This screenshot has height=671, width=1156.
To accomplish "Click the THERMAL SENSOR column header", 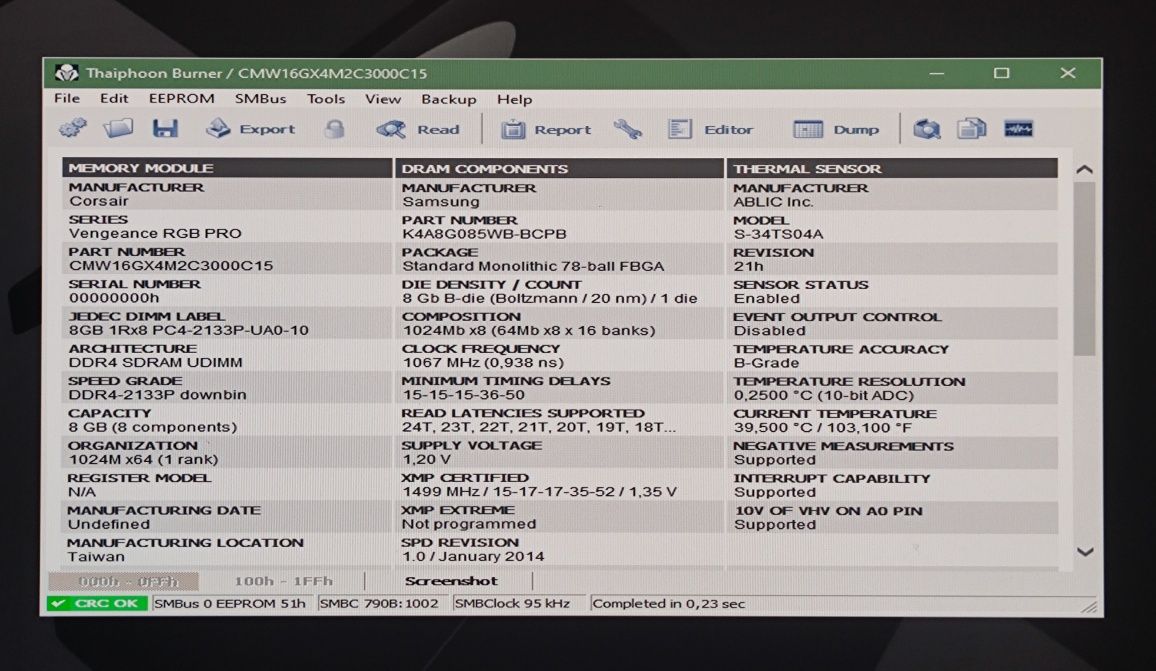I will [892, 168].
